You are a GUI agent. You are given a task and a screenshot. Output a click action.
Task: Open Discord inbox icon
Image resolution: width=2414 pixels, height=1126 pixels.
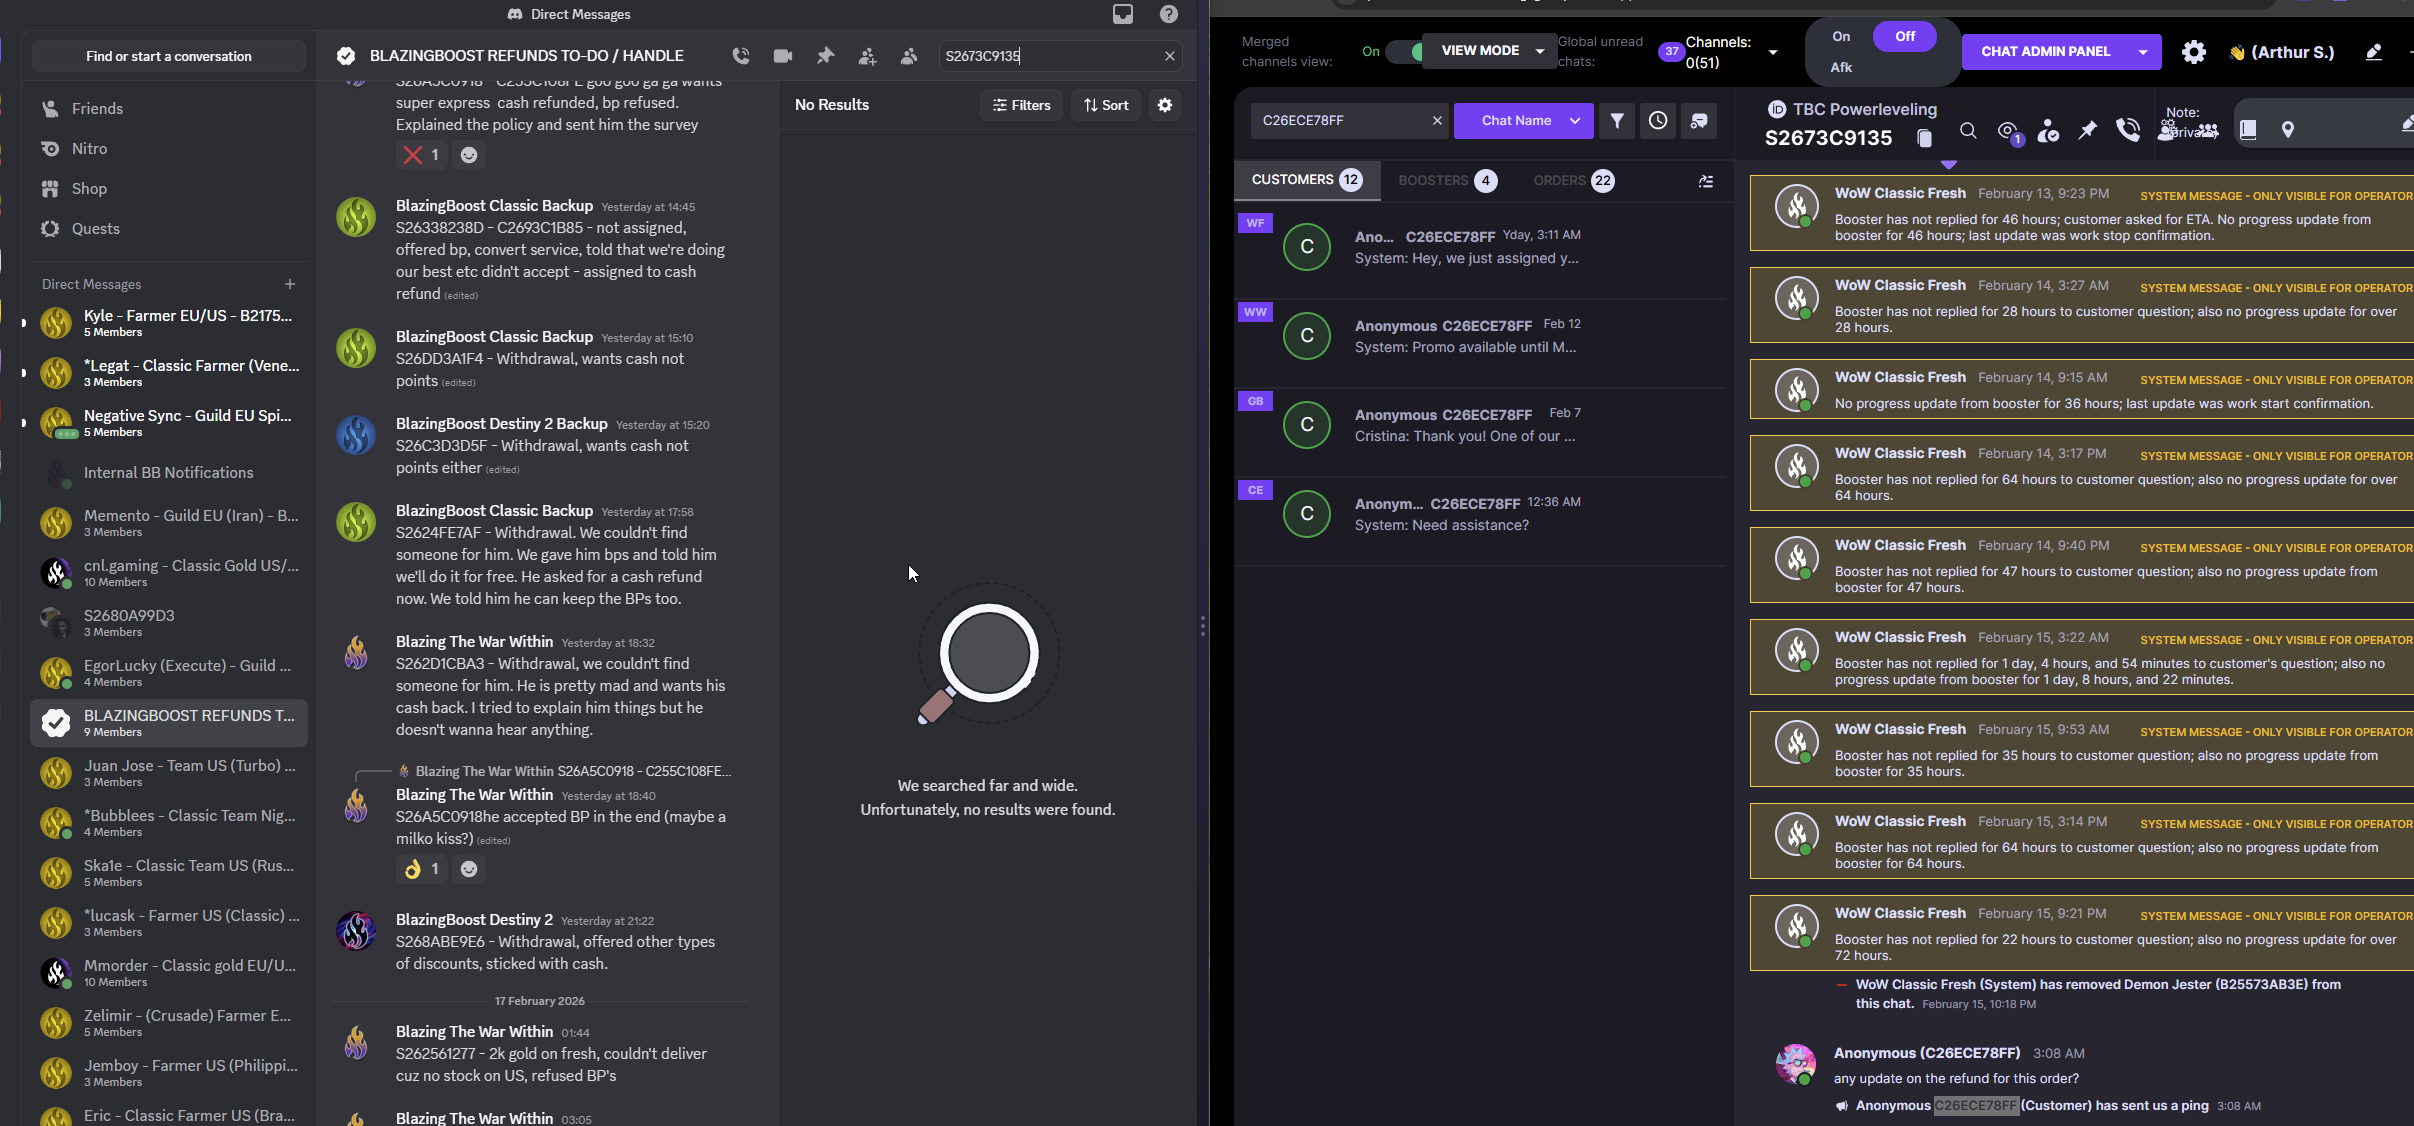(1123, 14)
